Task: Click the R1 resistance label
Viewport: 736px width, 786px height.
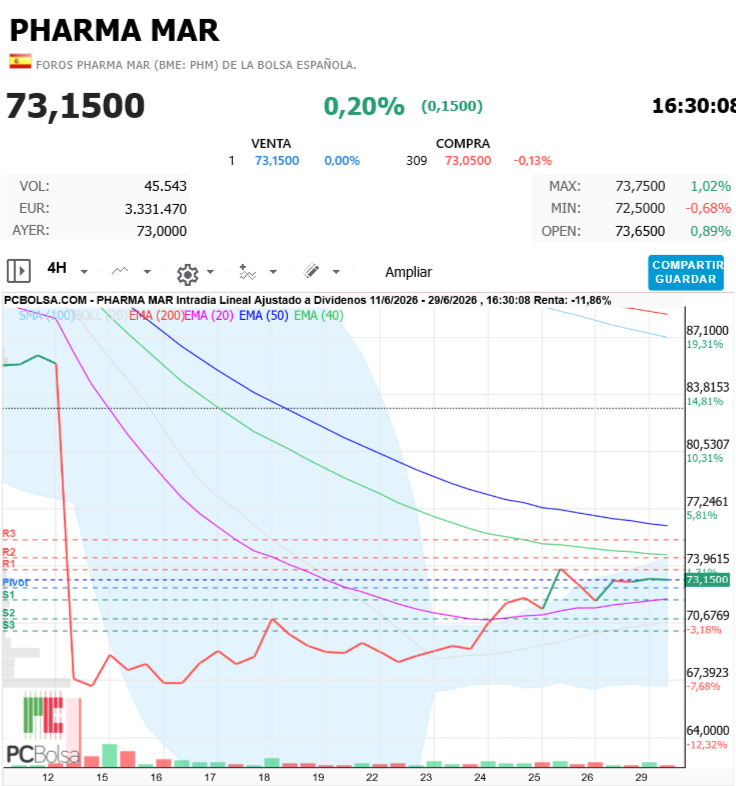Action: point(9,564)
